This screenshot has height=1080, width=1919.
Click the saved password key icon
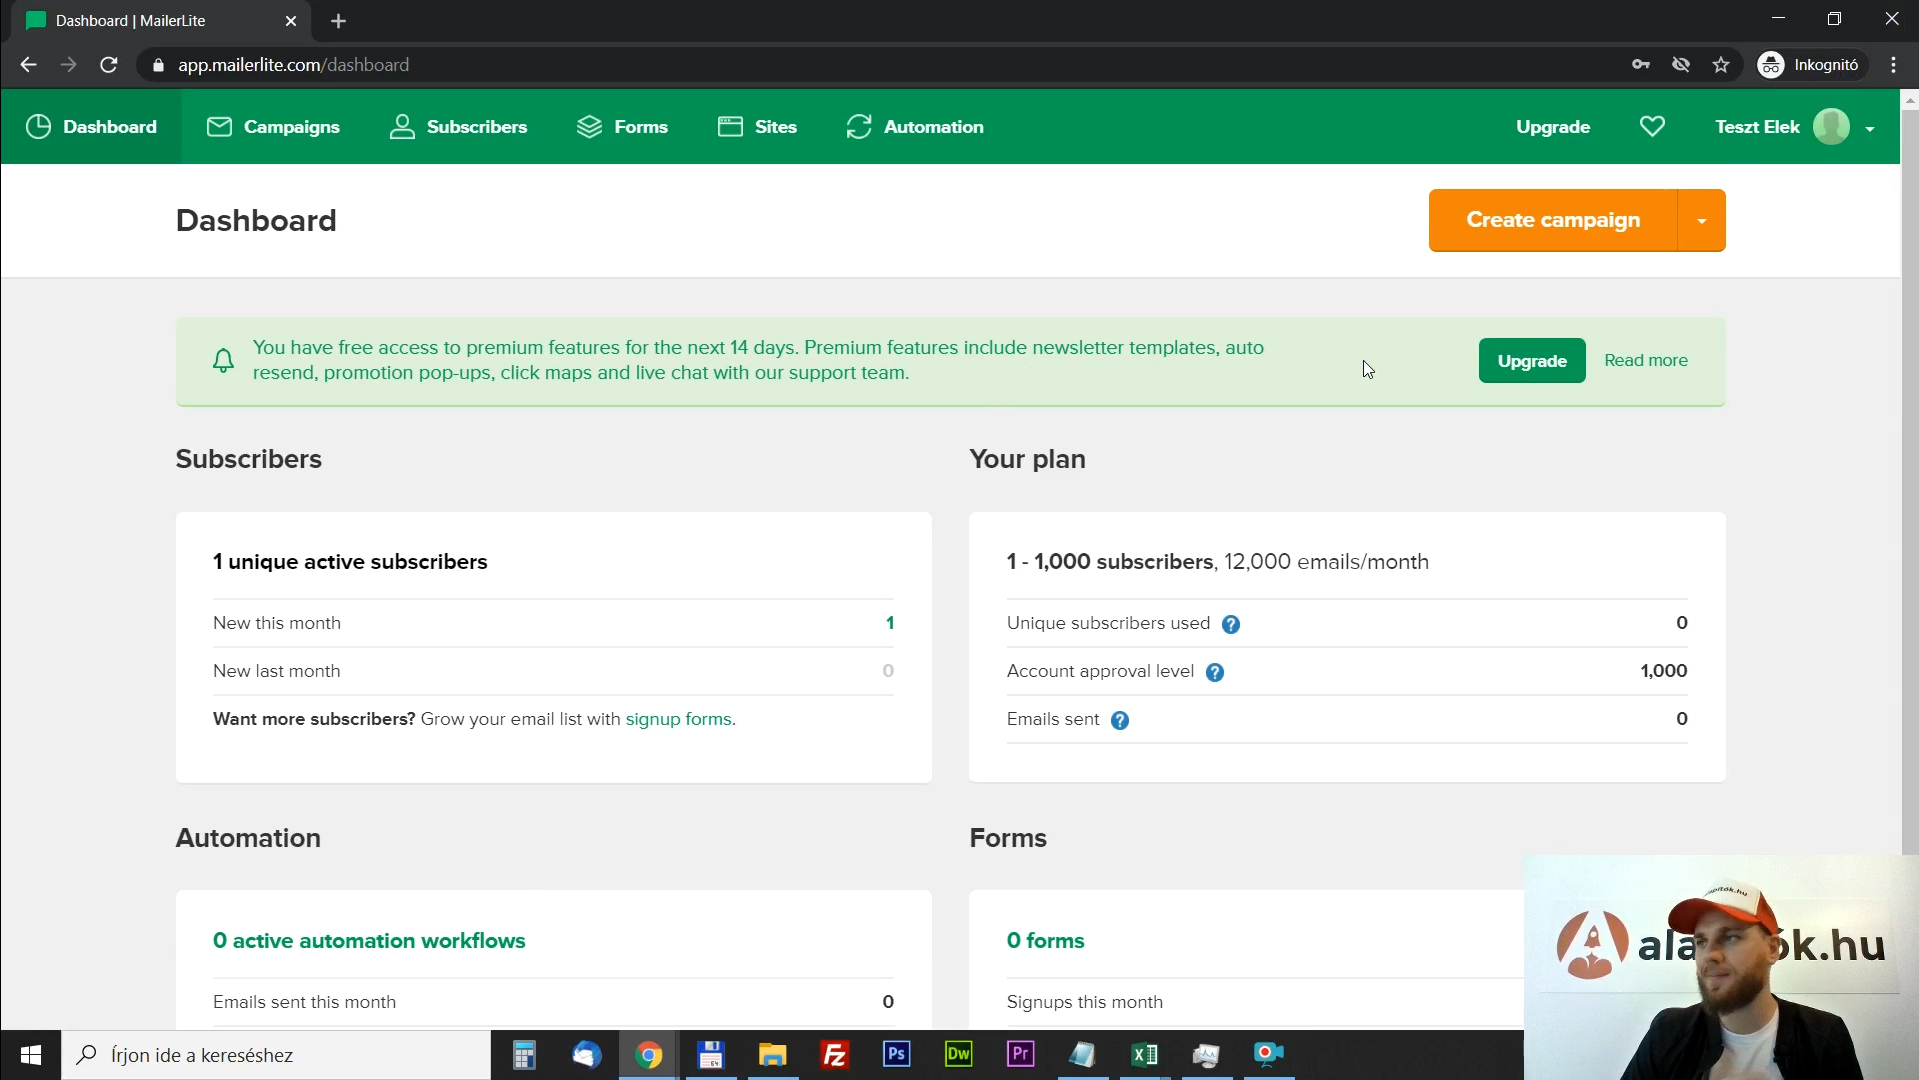[1641, 65]
